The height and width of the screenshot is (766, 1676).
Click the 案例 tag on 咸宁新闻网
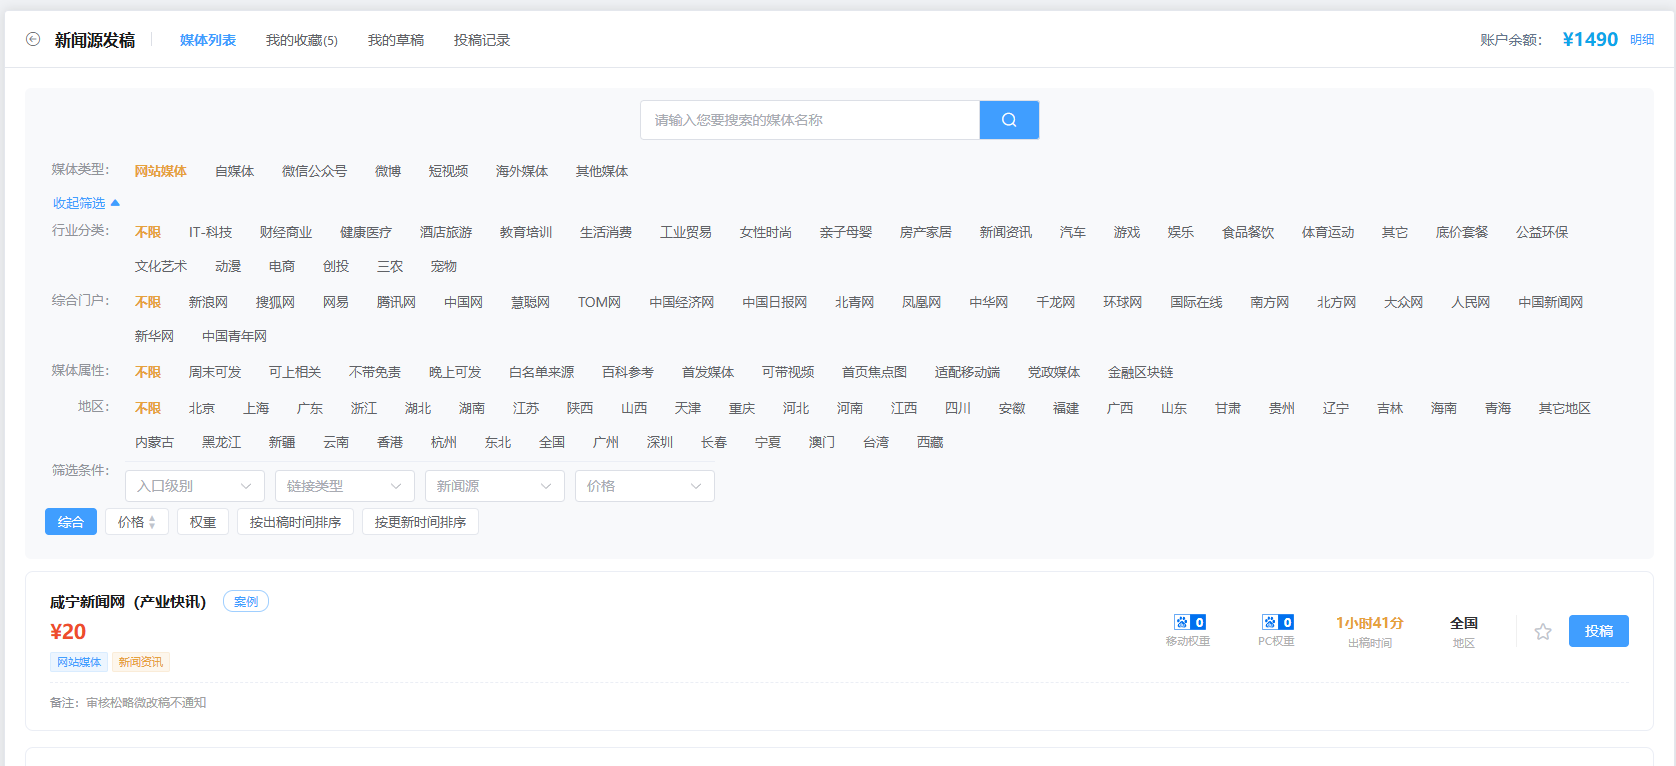tap(246, 602)
